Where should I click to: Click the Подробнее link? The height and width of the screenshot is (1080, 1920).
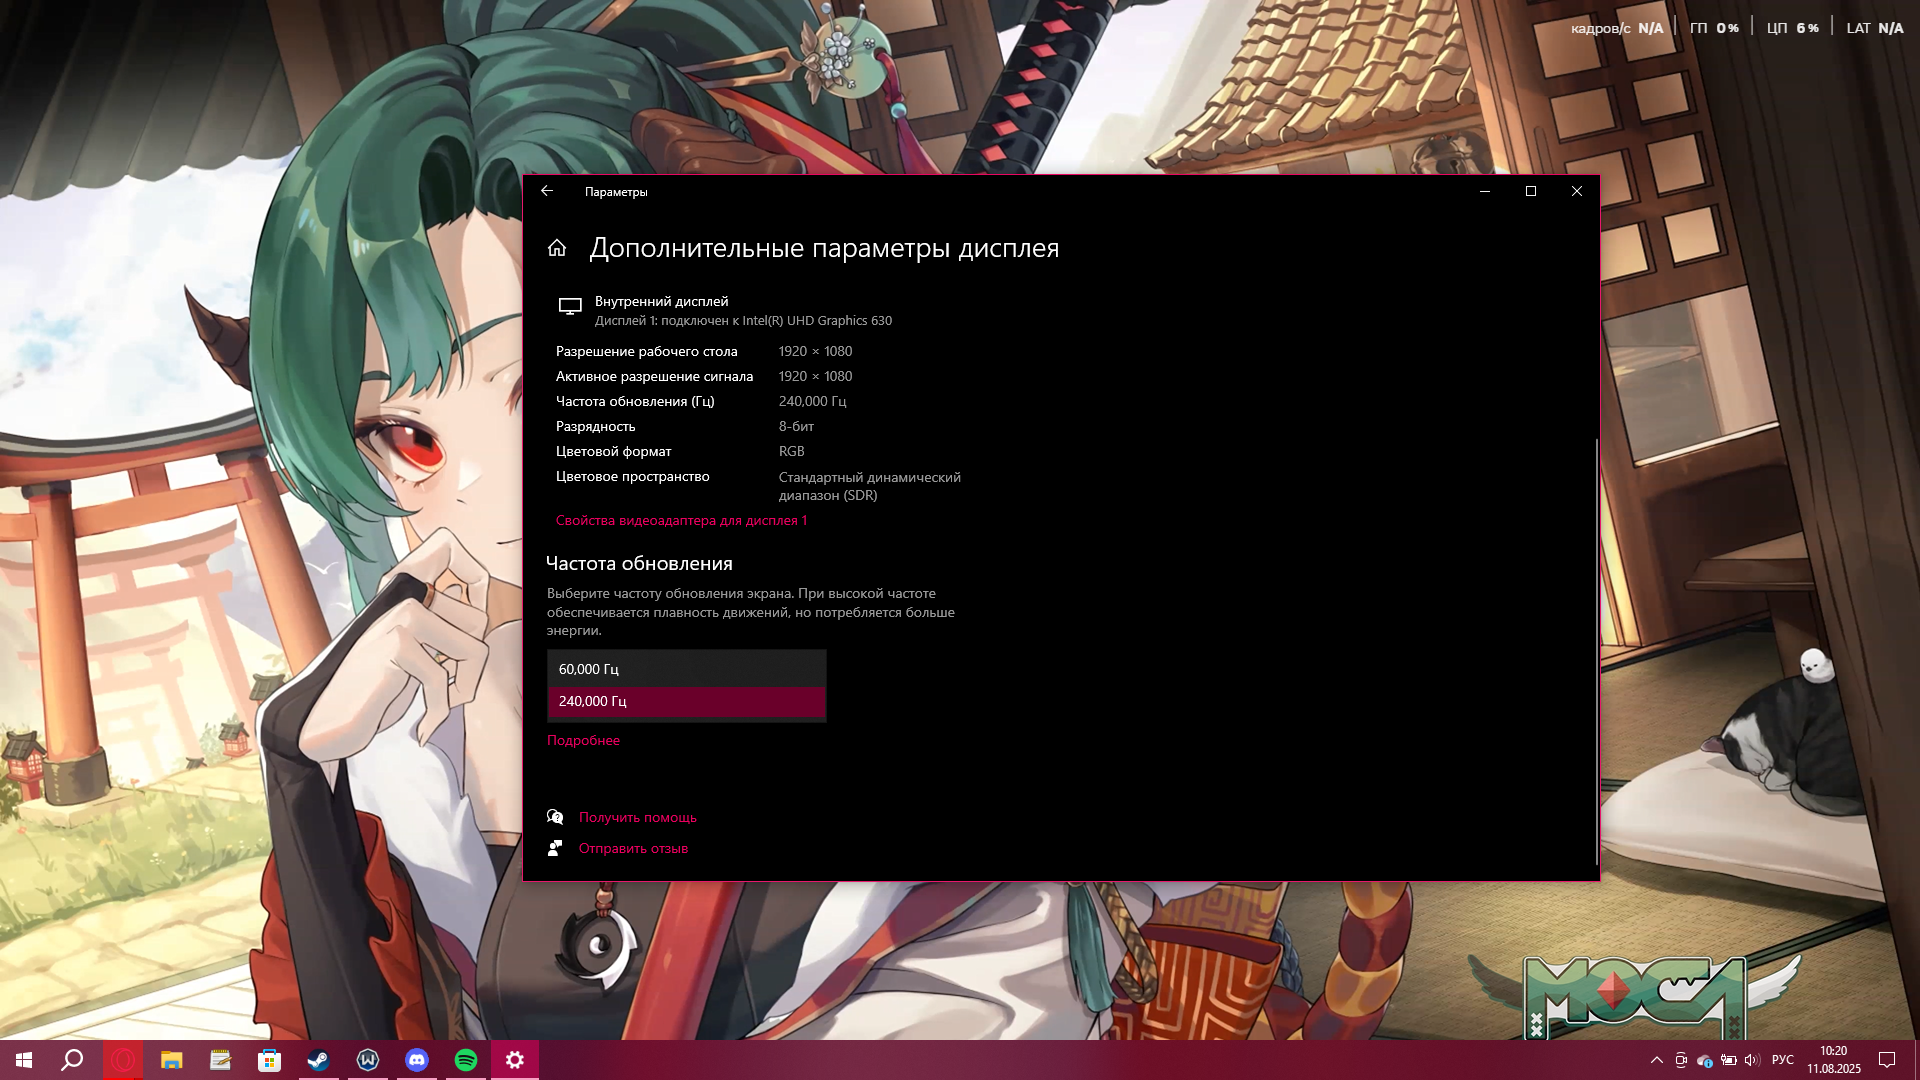pyautogui.click(x=583, y=740)
